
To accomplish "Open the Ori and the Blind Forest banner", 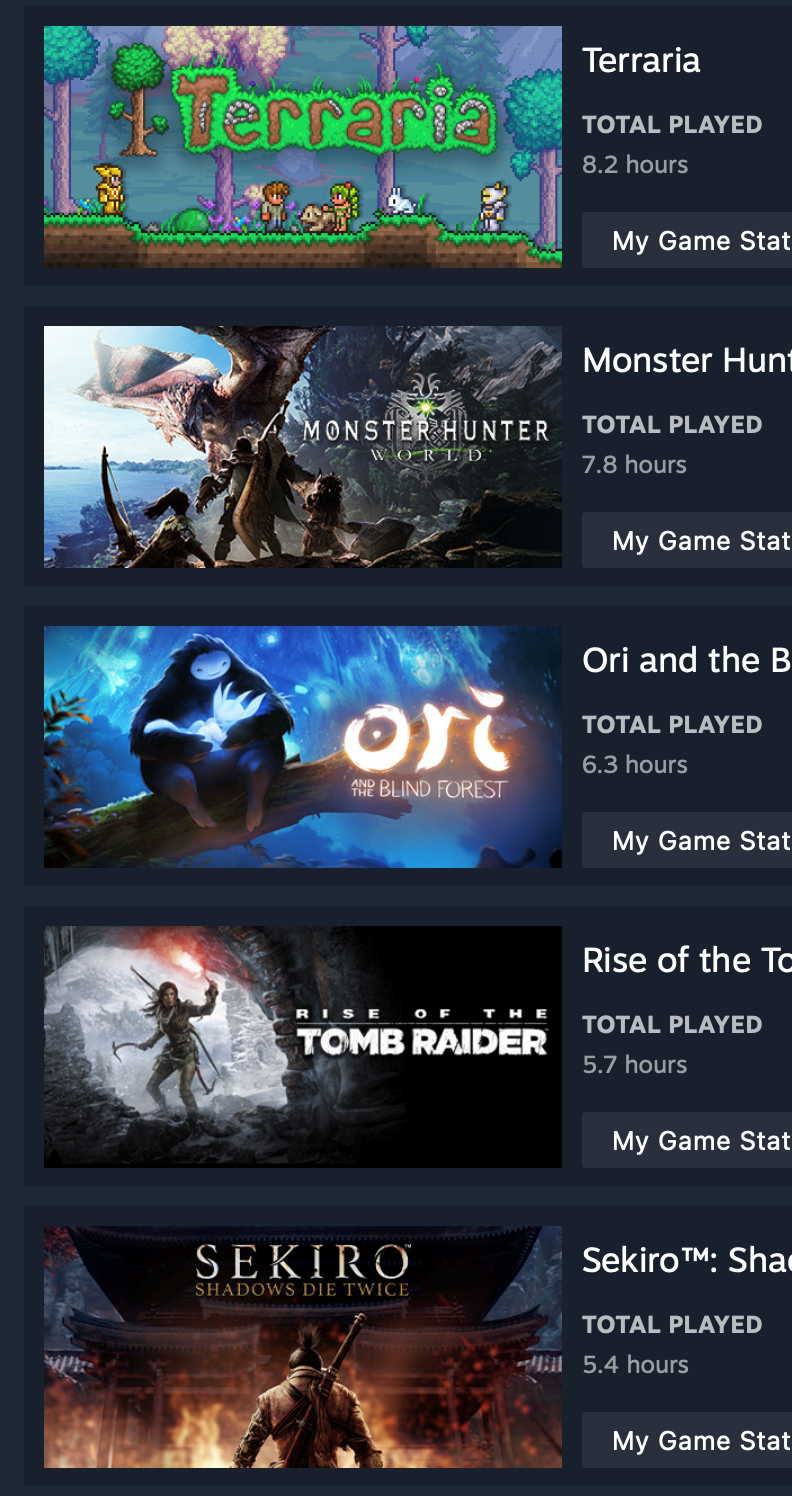I will click(303, 747).
